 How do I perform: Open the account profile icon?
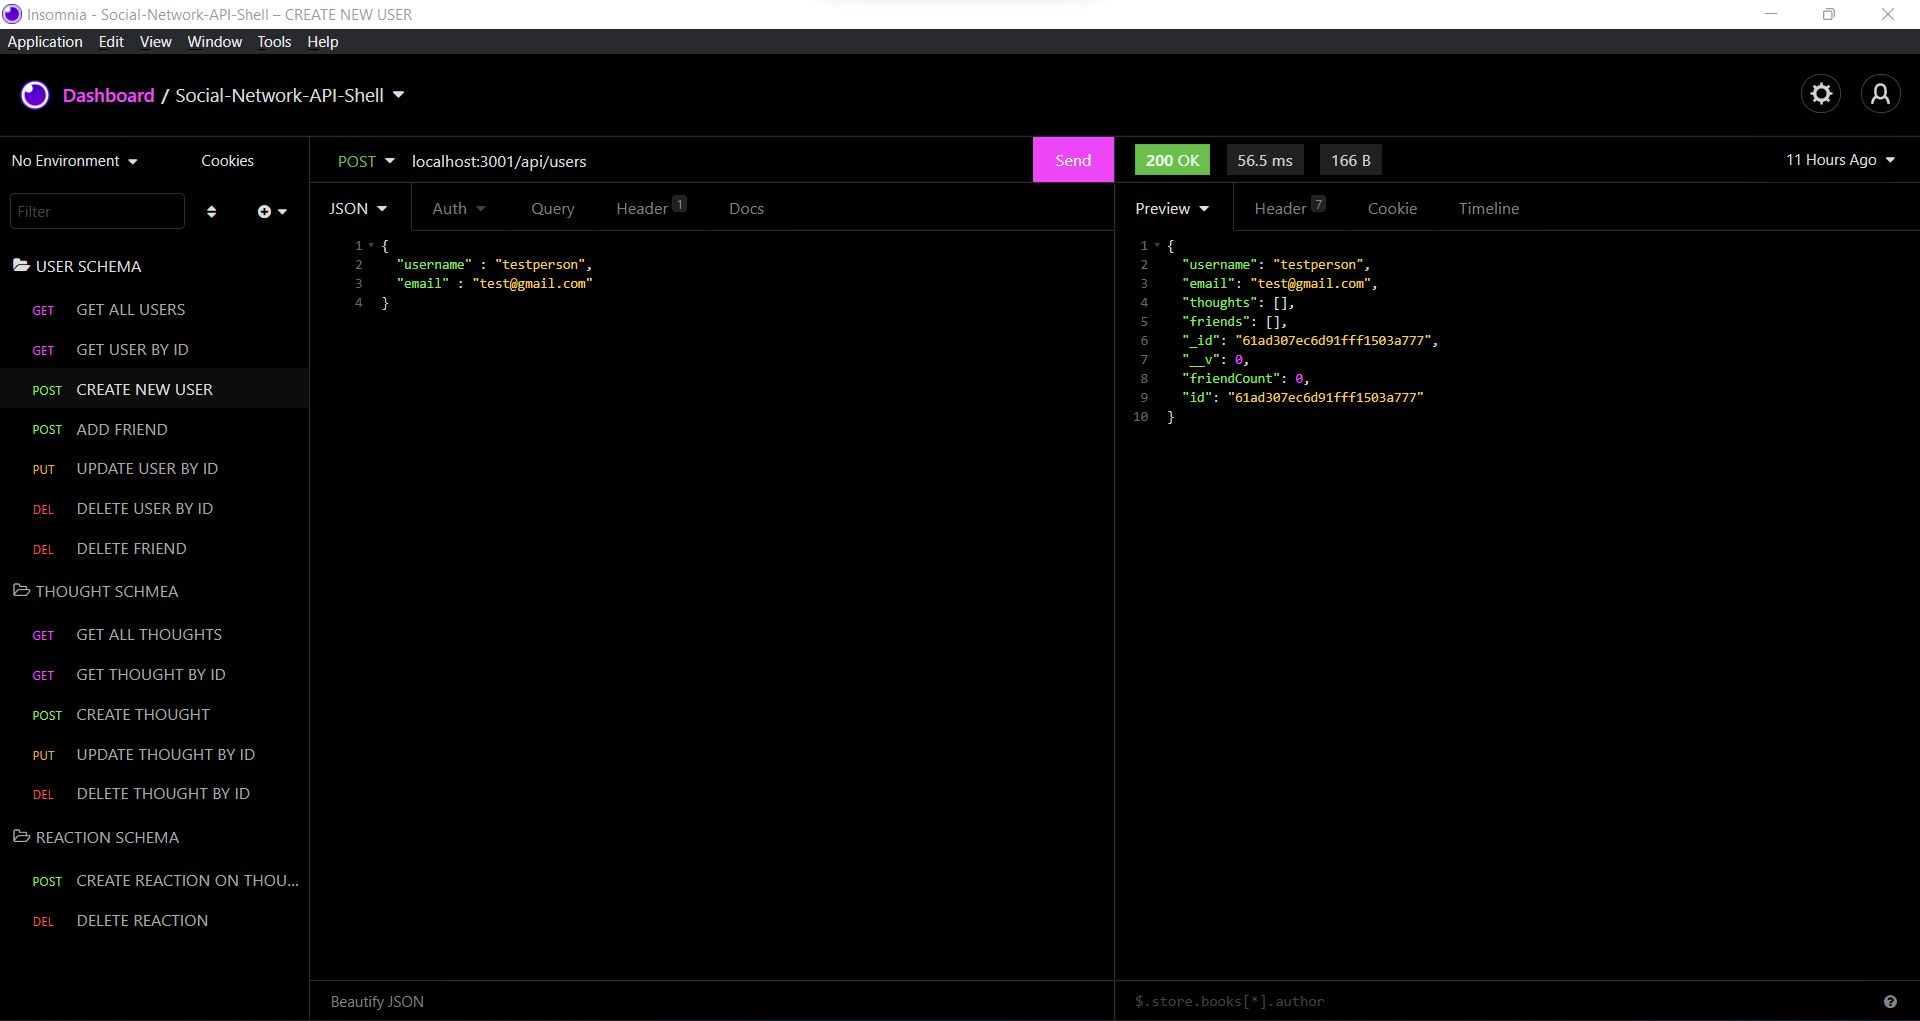(x=1882, y=93)
